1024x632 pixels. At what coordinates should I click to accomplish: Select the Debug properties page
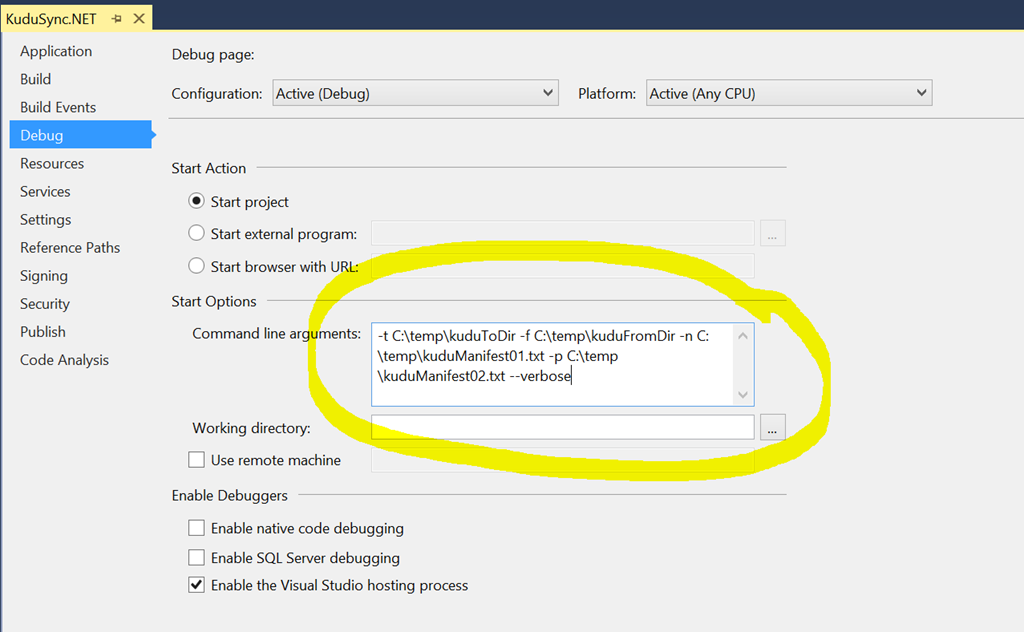[x=81, y=134]
